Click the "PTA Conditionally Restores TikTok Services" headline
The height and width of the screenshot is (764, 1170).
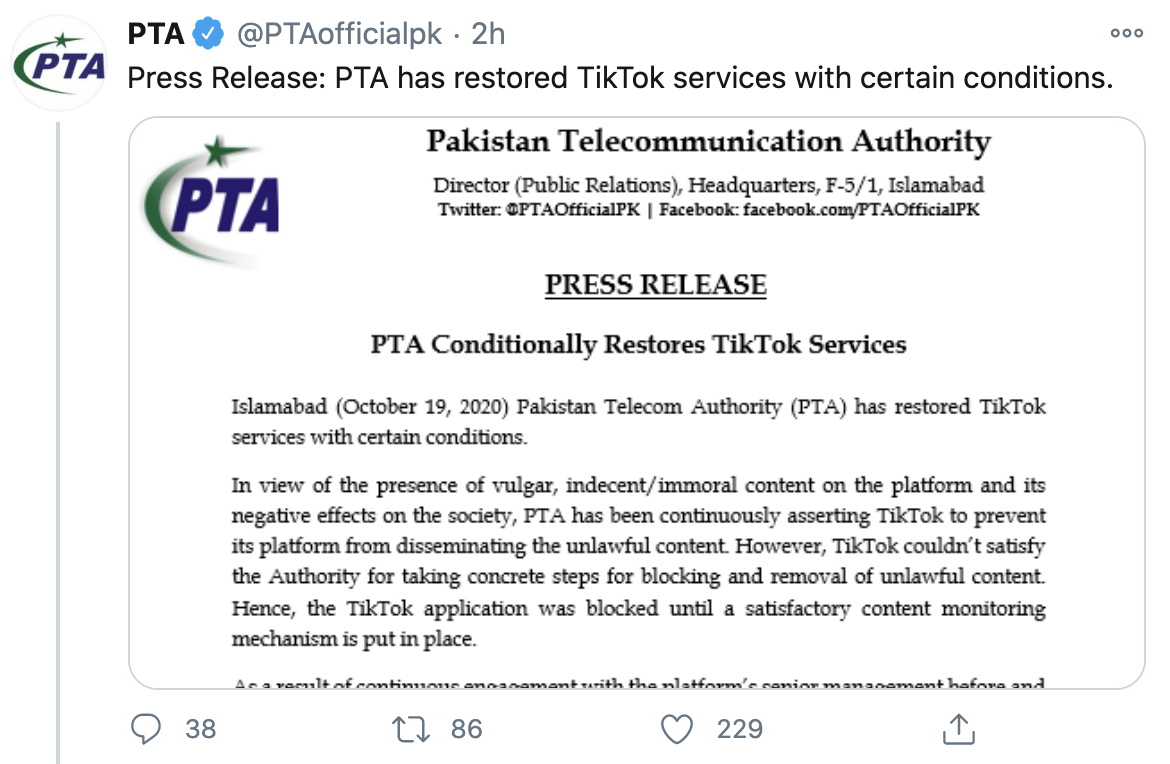638,345
